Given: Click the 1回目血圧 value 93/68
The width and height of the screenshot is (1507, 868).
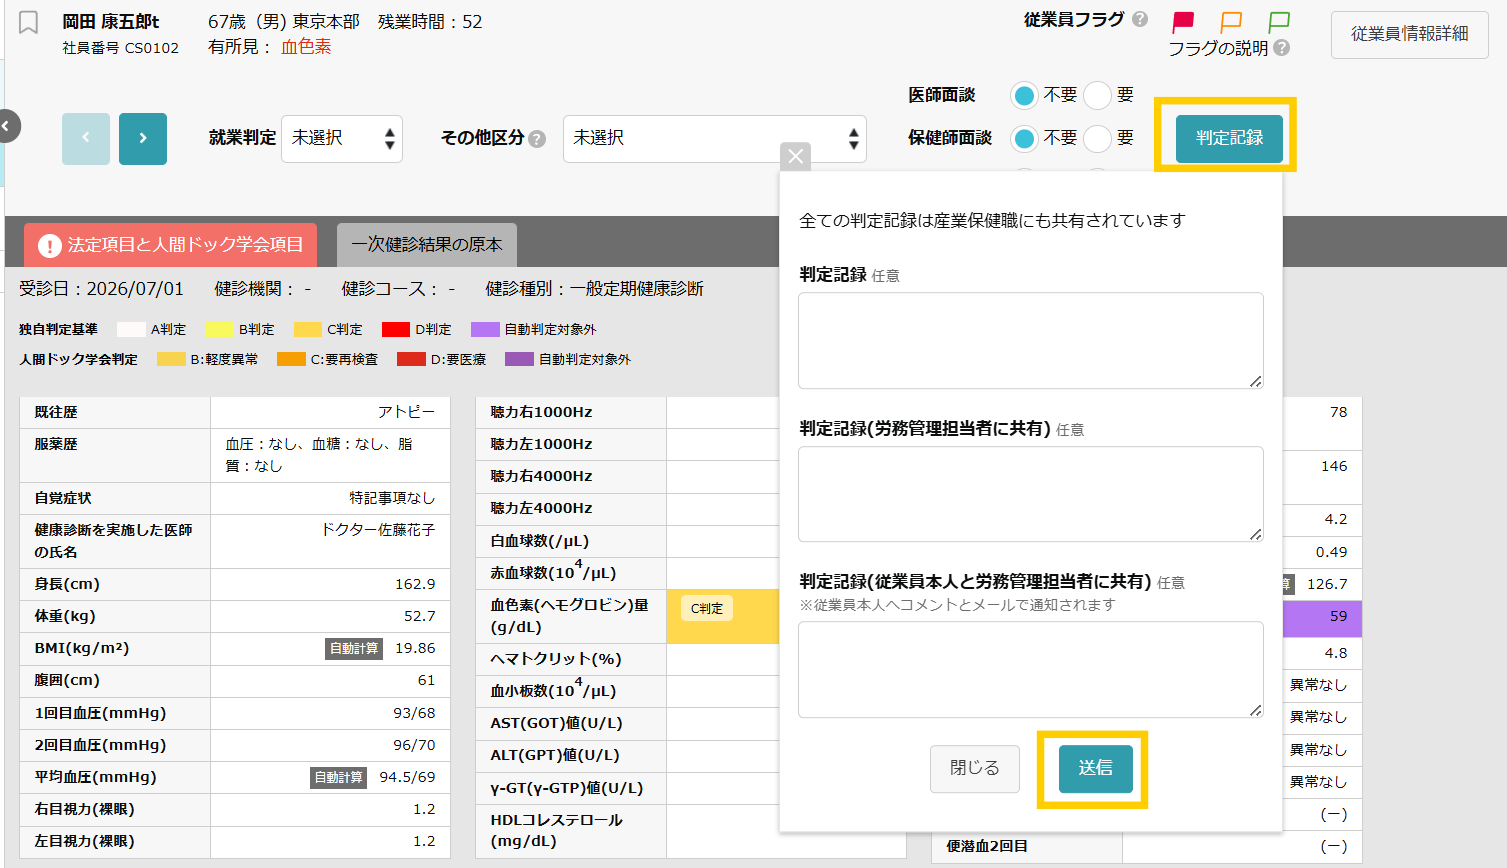Looking at the screenshot, I should click(x=414, y=713).
